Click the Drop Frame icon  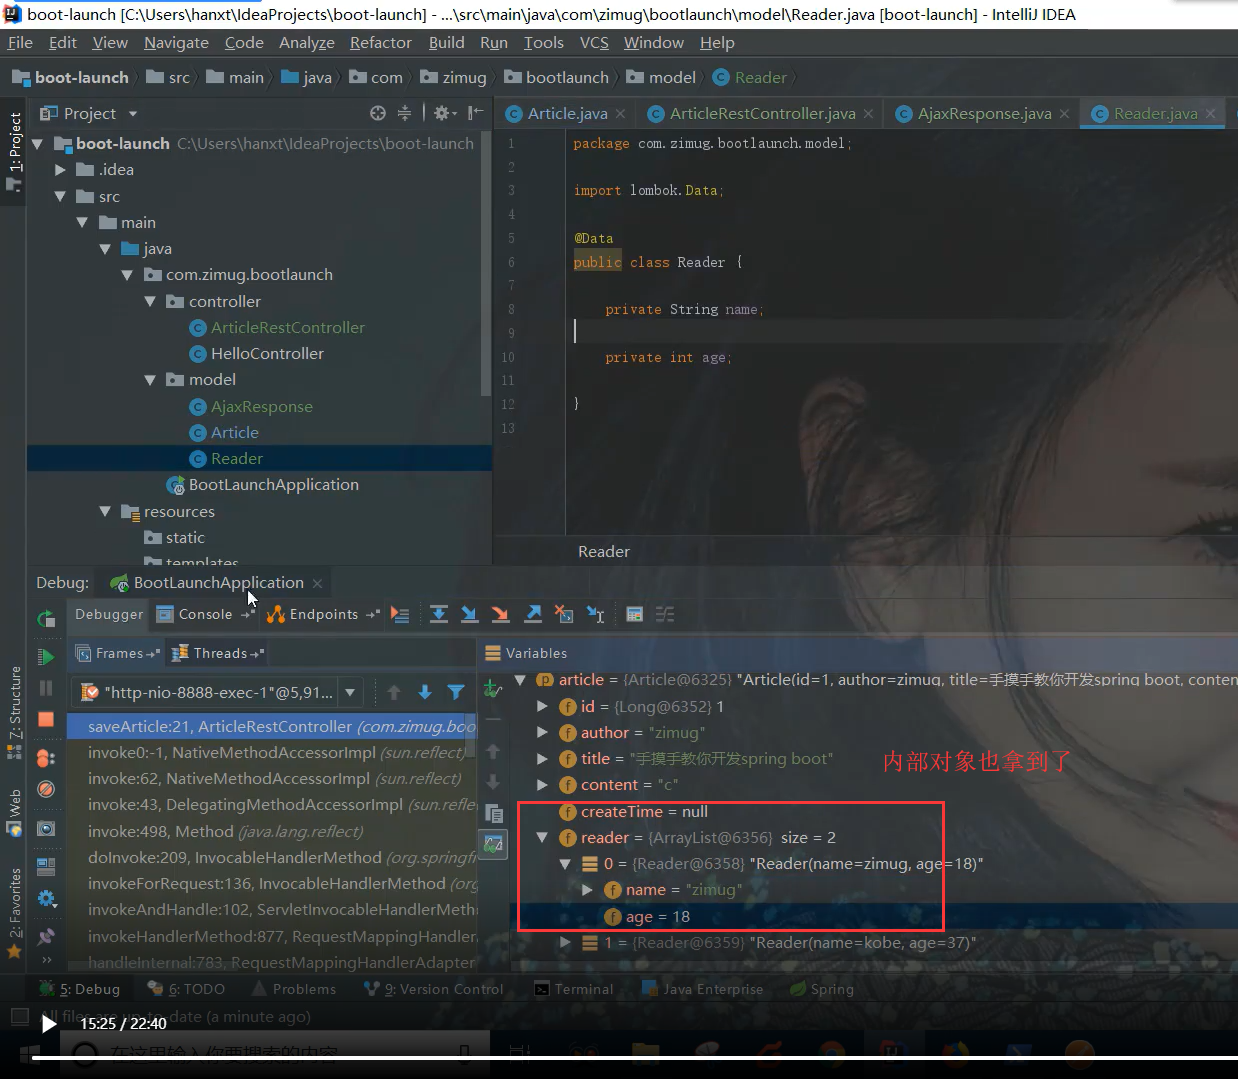point(564,614)
